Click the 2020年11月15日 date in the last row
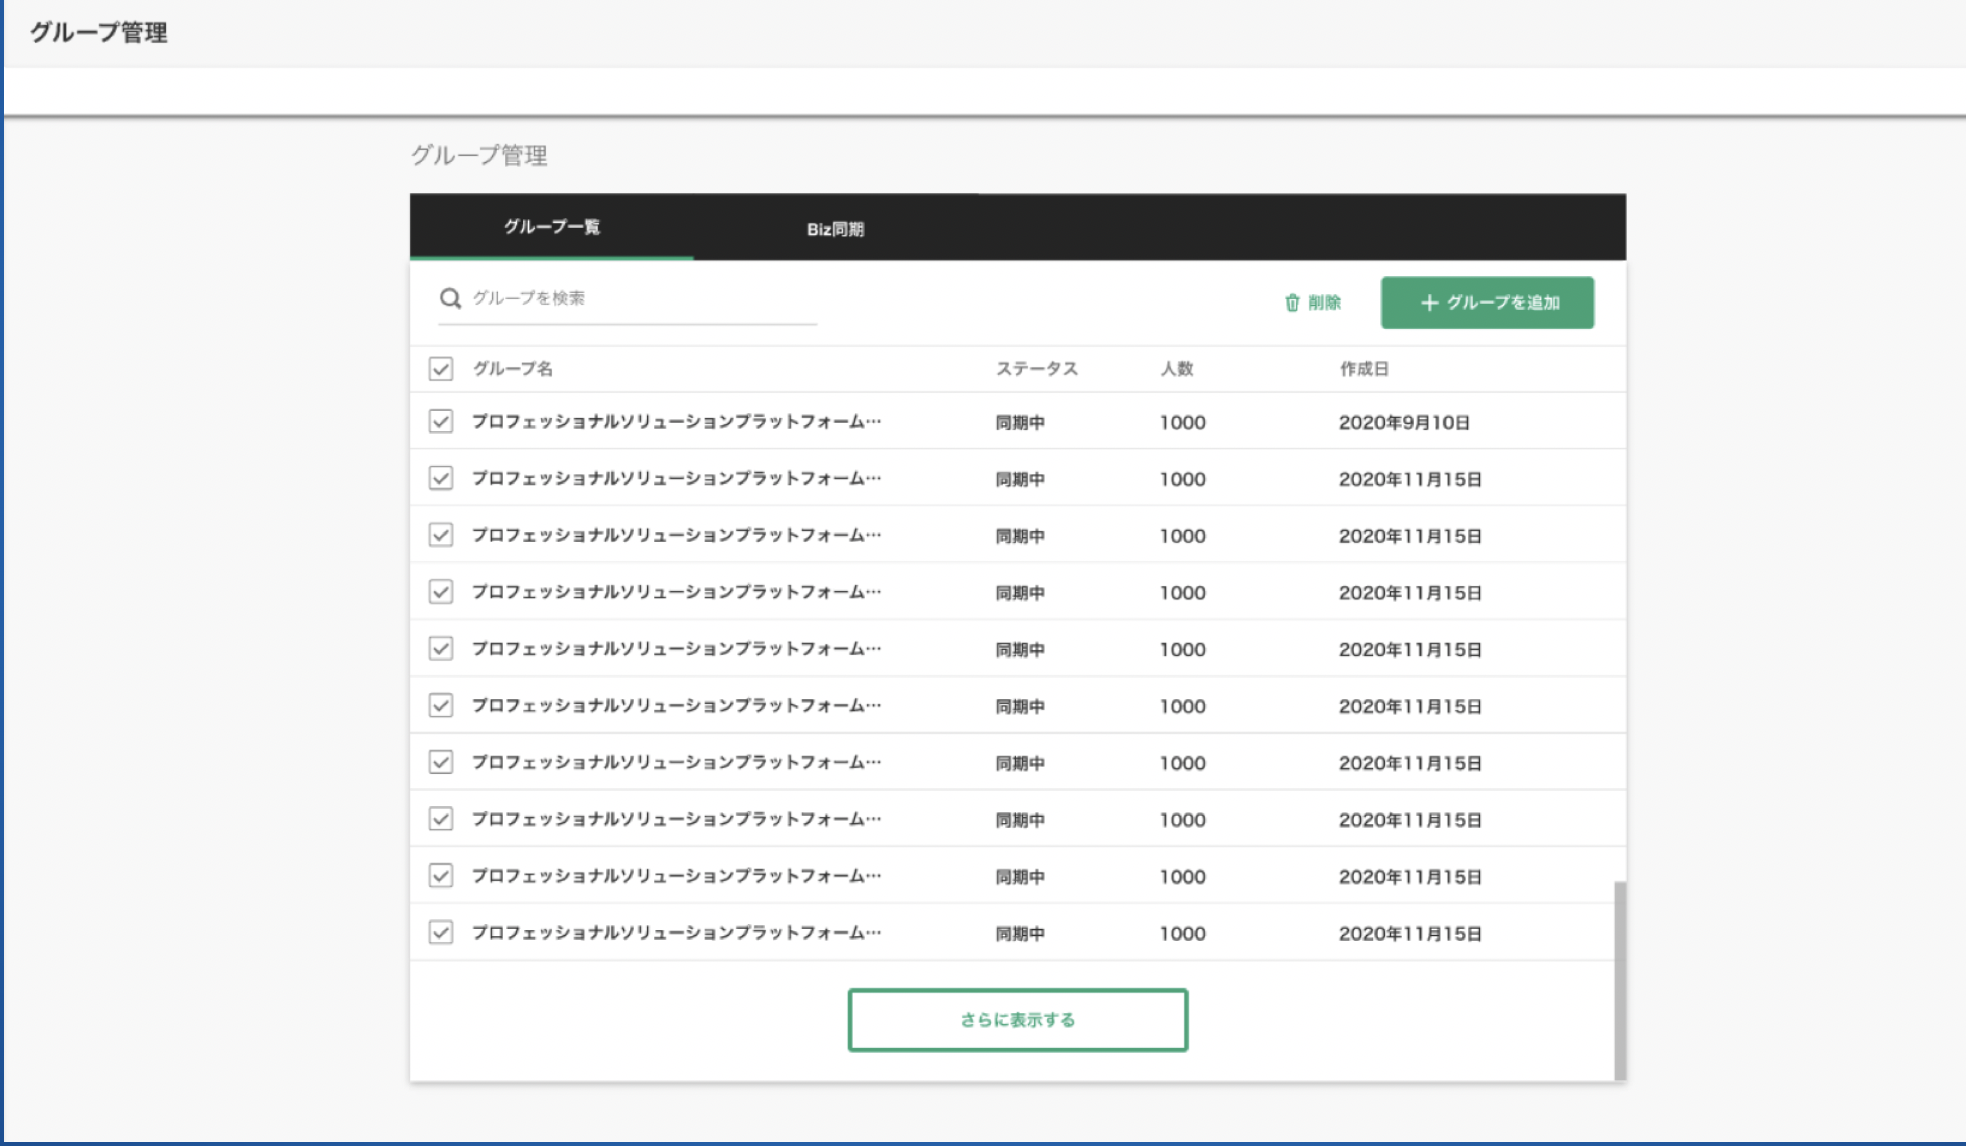The width and height of the screenshot is (1966, 1146). point(1410,933)
